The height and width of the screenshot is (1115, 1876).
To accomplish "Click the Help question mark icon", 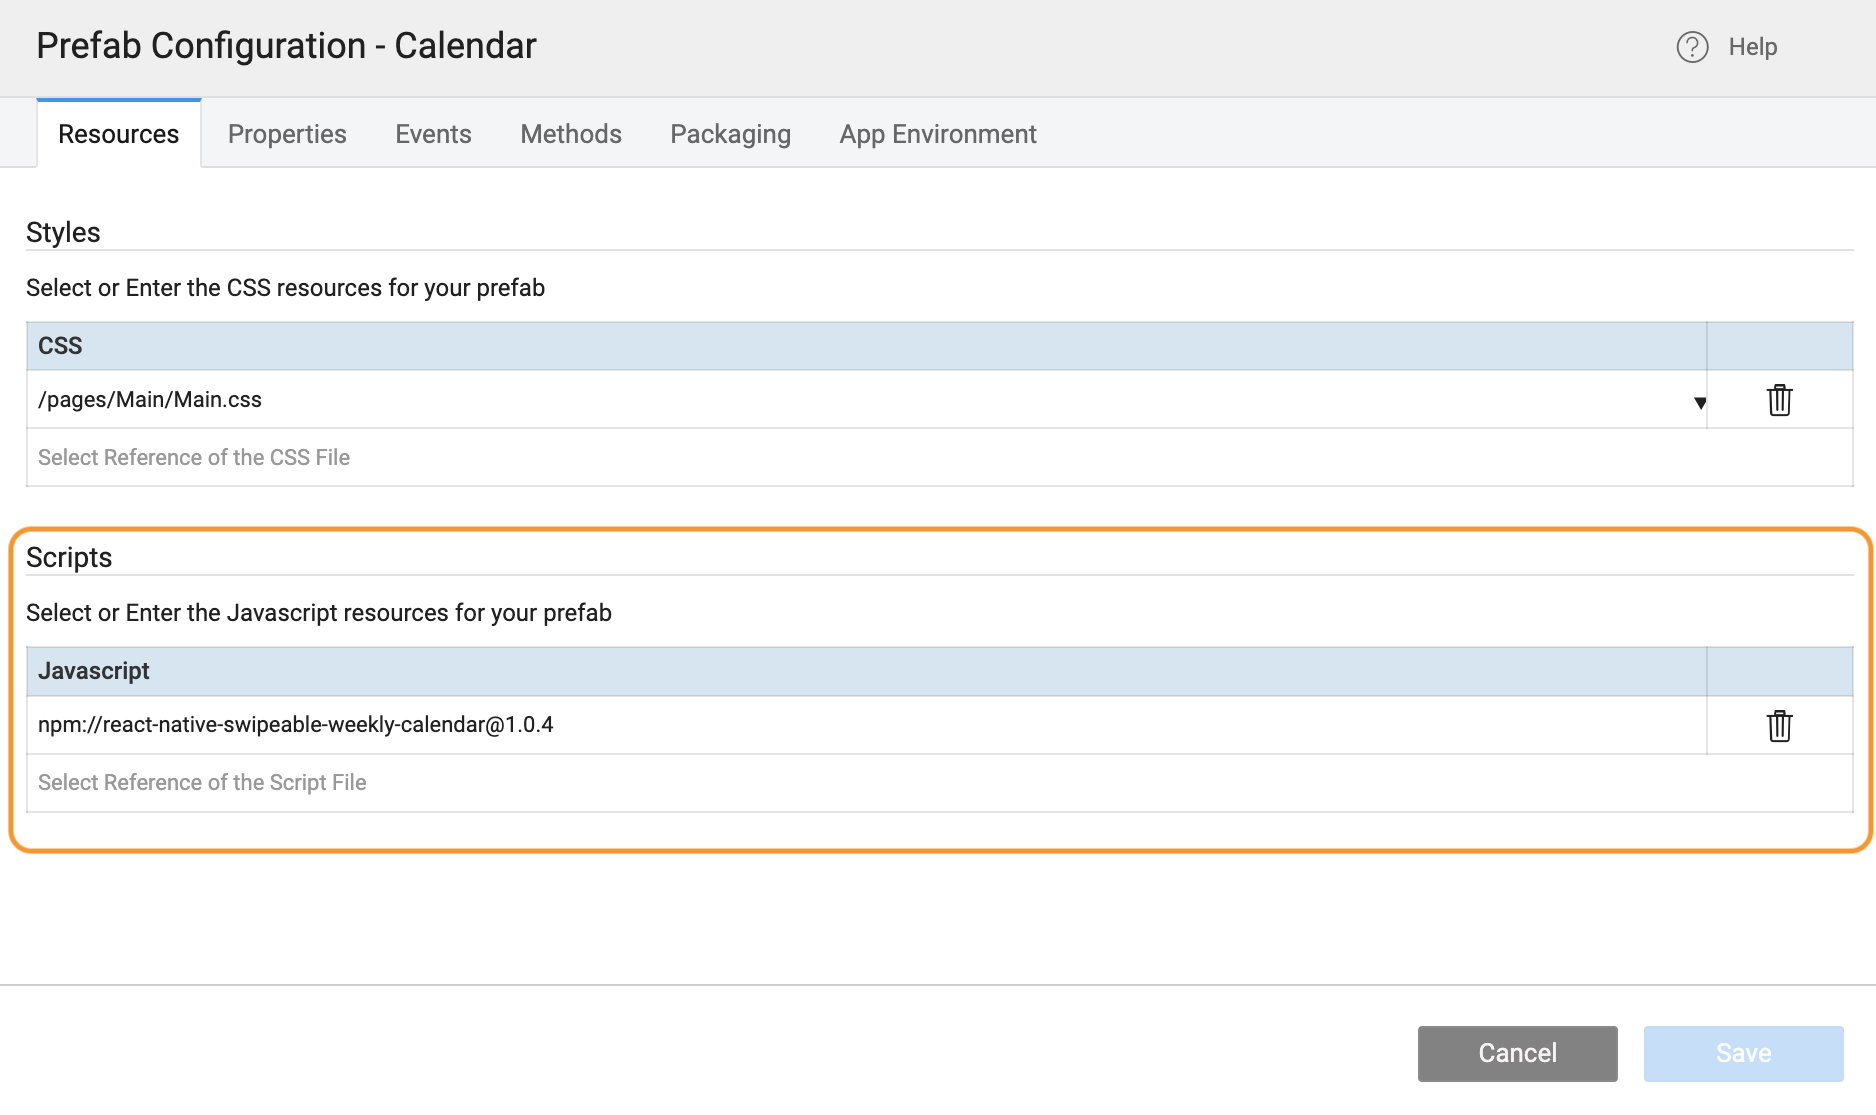I will (x=1691, y=47).
